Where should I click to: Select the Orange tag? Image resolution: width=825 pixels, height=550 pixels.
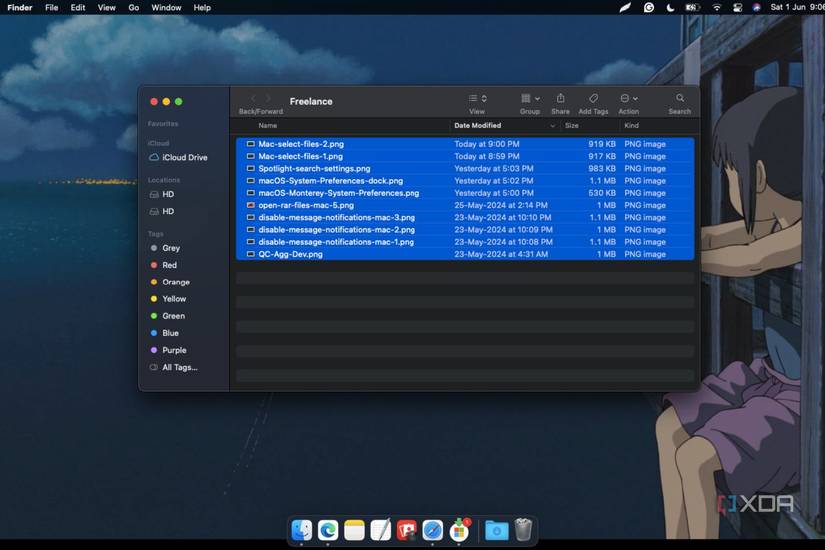pyautogui.click(x=170, y=282)
